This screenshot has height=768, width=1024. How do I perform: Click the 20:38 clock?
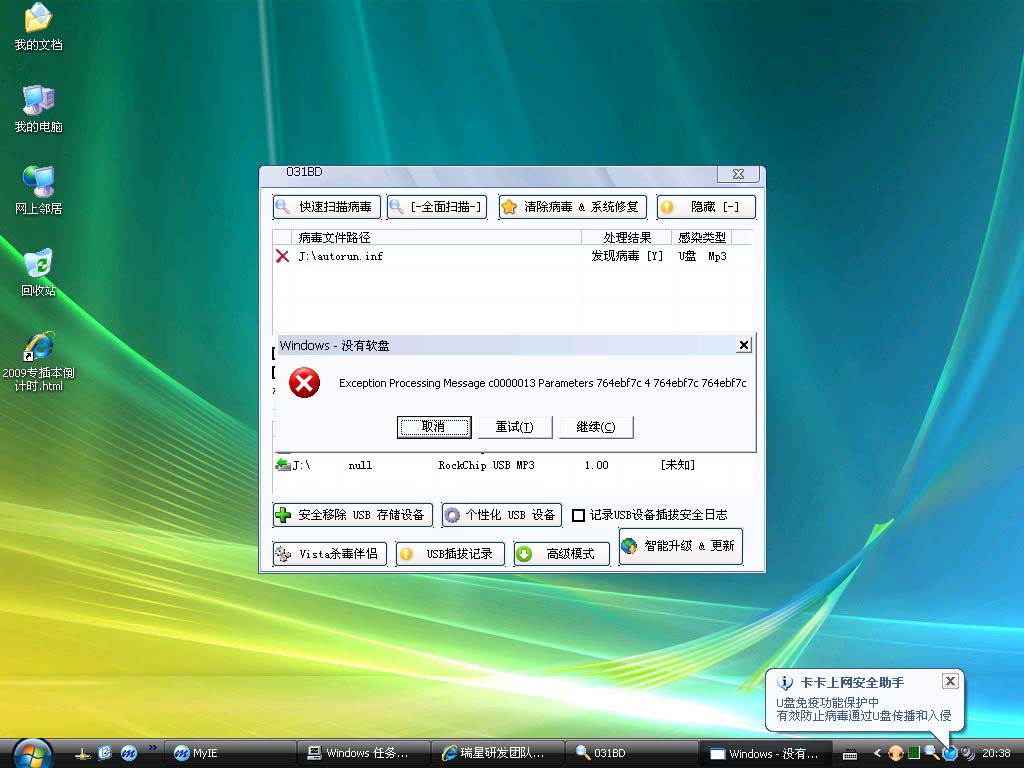point(996,754)
